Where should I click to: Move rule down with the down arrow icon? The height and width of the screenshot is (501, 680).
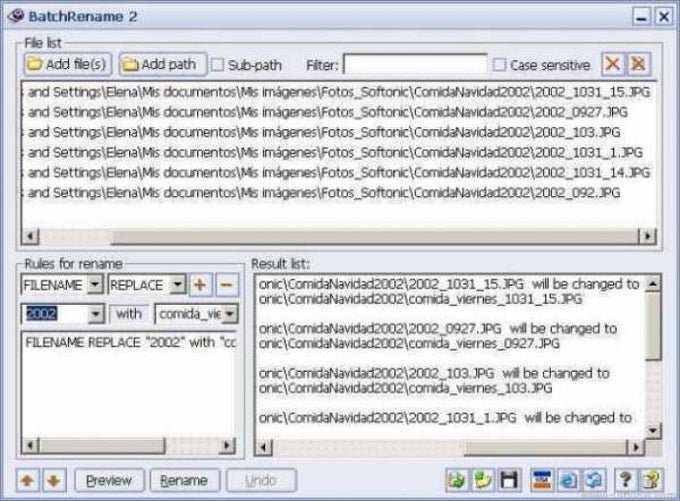click(54, 480)
